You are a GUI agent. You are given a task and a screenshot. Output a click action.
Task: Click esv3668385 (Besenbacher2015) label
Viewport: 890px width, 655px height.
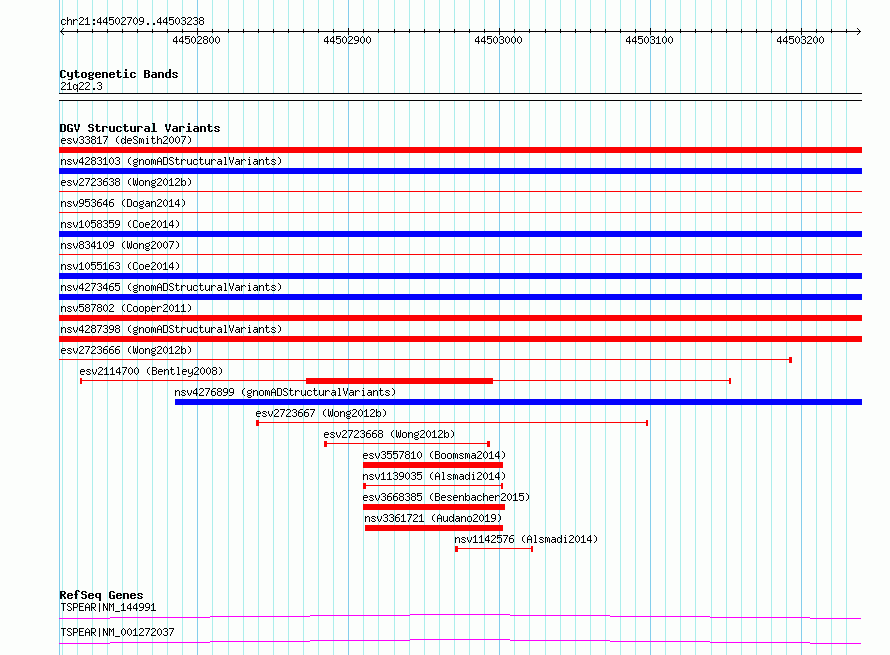(x=446, y=497)
